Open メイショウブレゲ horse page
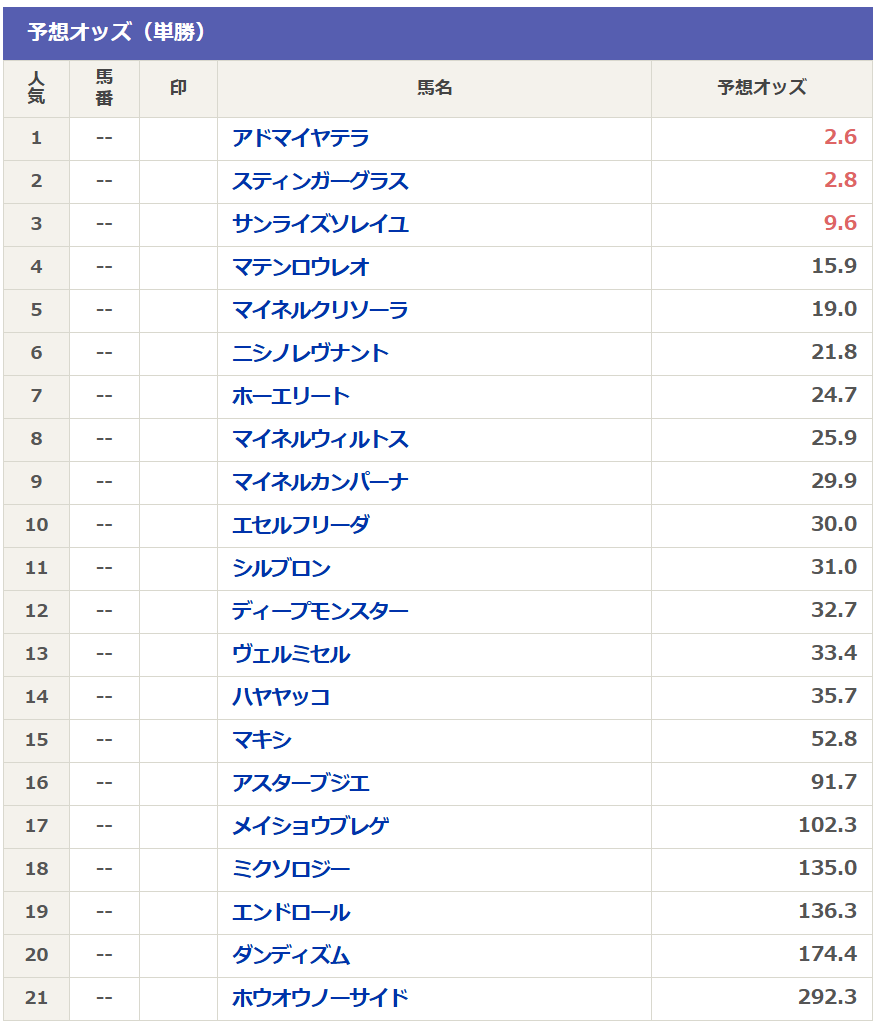 310,826
